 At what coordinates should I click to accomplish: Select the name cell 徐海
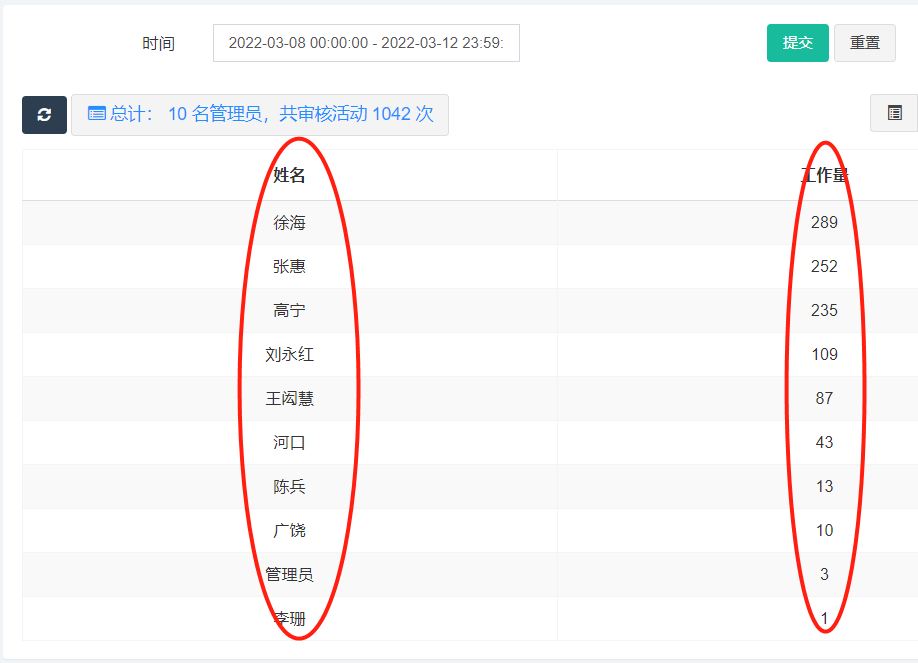(289, 223)
